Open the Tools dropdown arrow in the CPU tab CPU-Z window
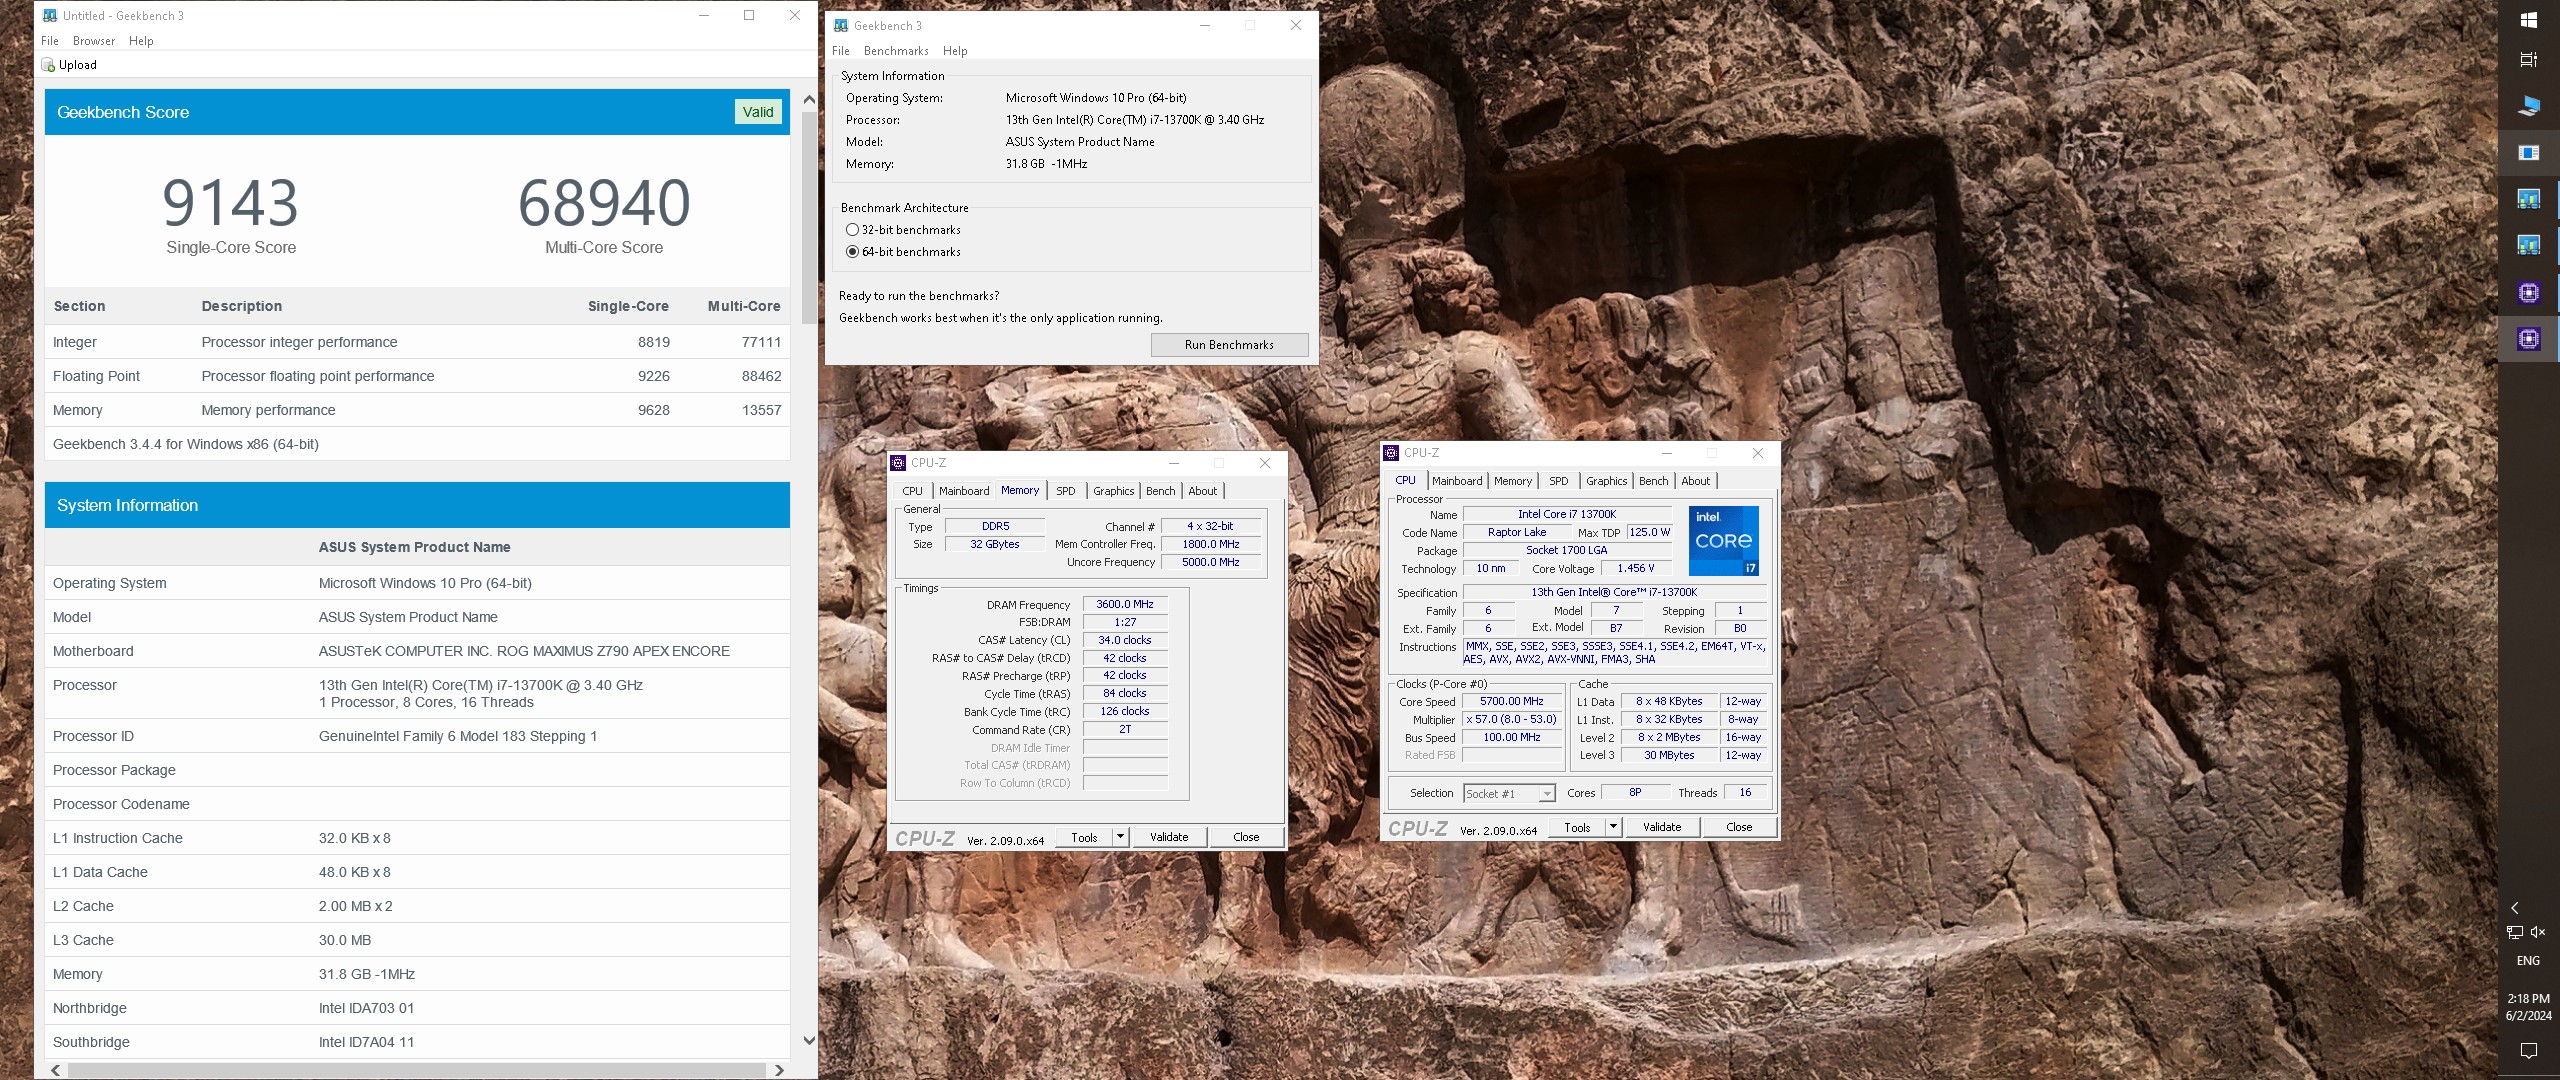 click(x=1613, y=827)
